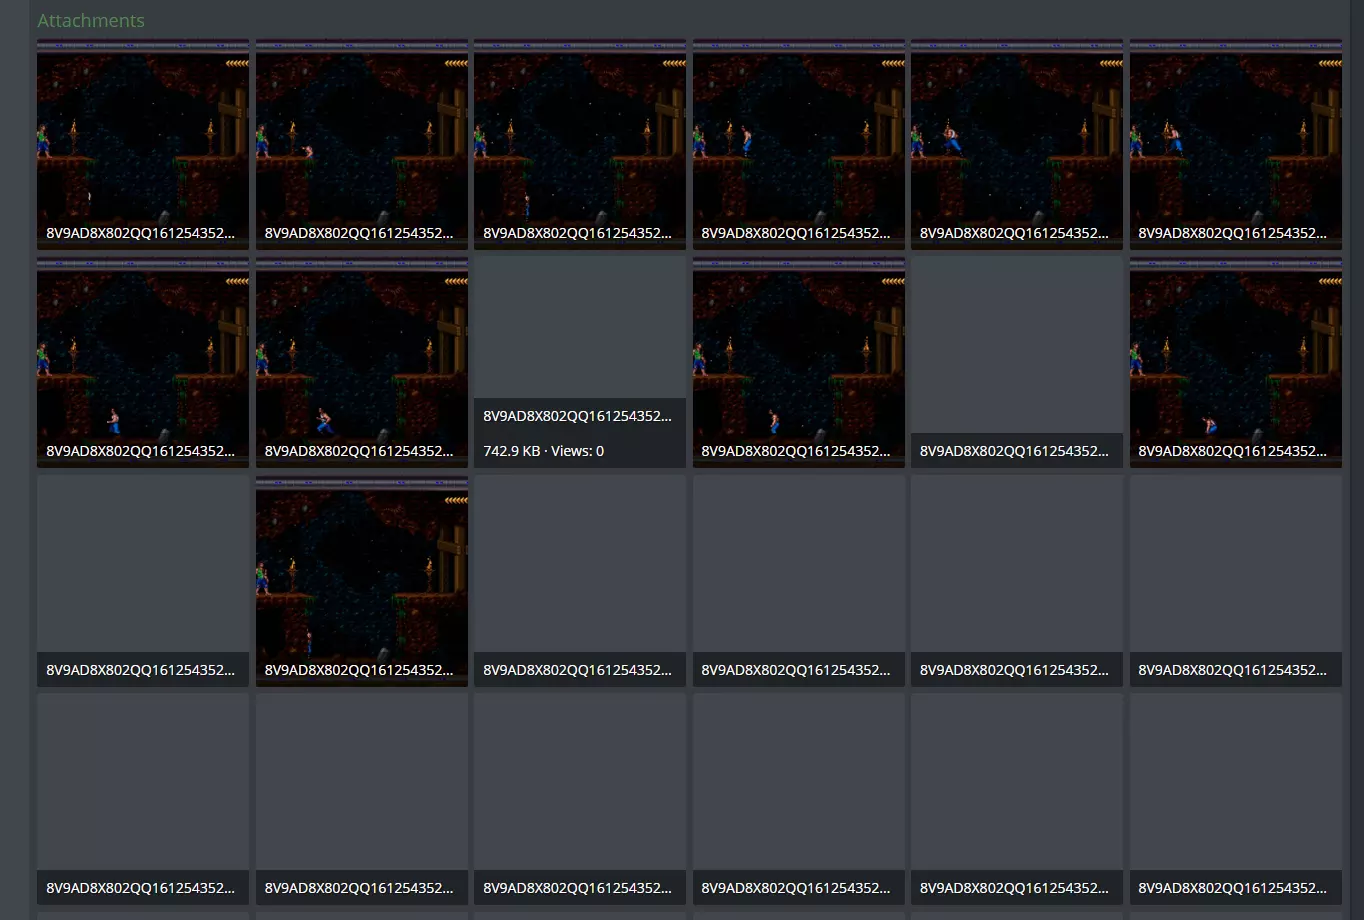Open first-row, fifth-column attachment thumbnail
Viewport: 1364px width, 920px height.
(x=1017, y=144)
